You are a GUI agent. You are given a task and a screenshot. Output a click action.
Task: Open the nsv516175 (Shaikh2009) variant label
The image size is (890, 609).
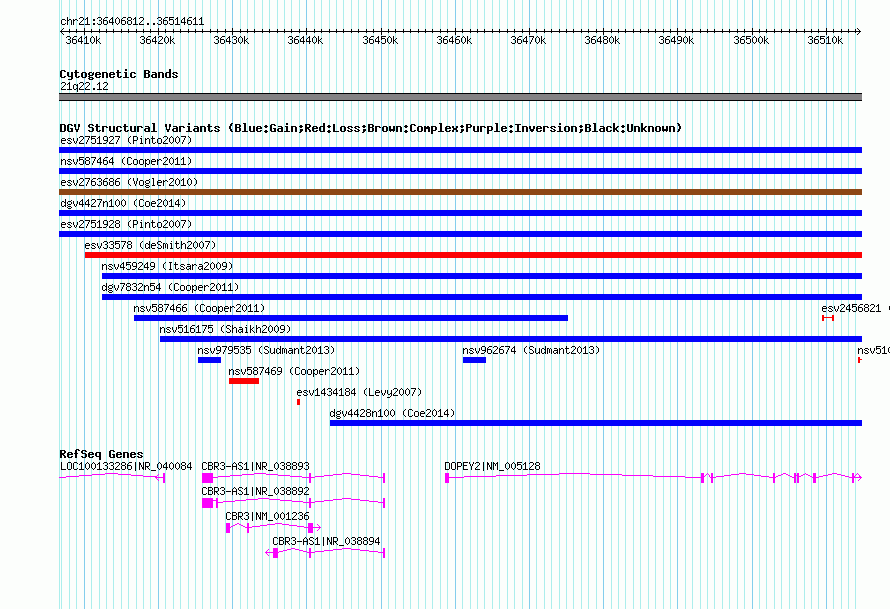pyautogui.click(x=225, y=329)
